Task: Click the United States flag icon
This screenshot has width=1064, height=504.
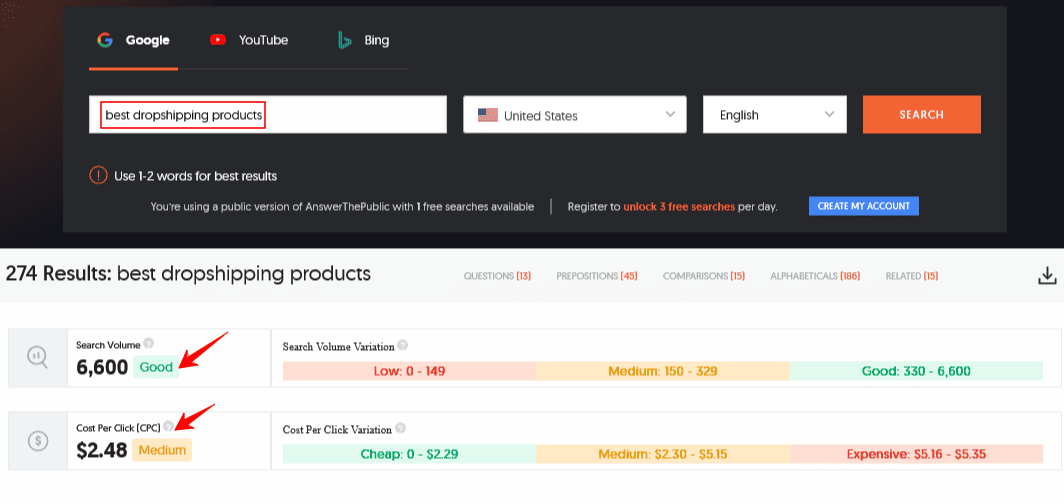Action: (x=488, y=115)
